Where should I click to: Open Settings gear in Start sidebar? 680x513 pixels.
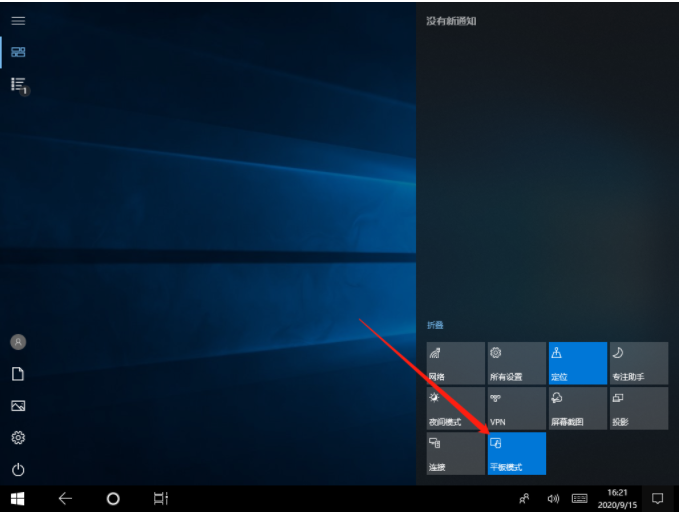pos(18,438)
